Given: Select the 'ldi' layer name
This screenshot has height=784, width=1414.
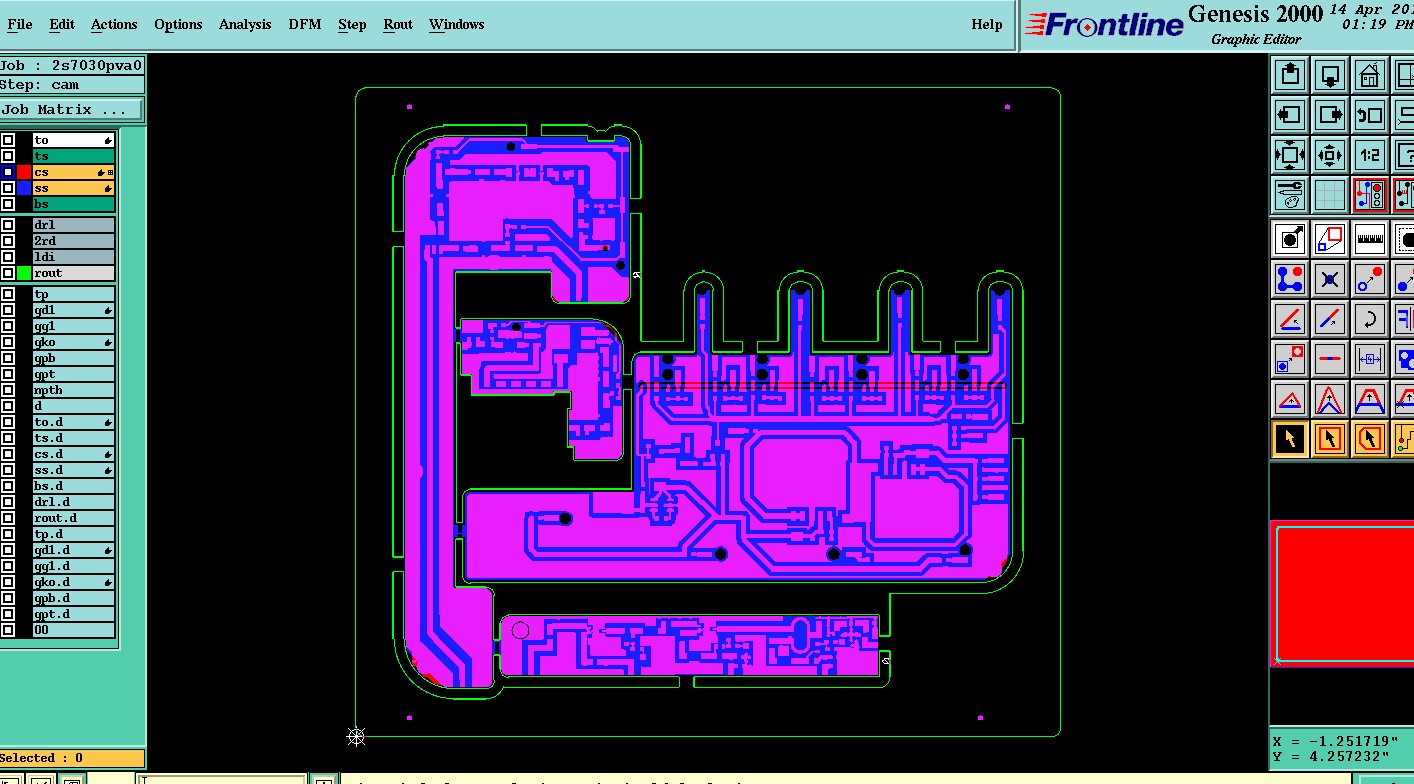Looking at the screenshot, I should [74, 257].
